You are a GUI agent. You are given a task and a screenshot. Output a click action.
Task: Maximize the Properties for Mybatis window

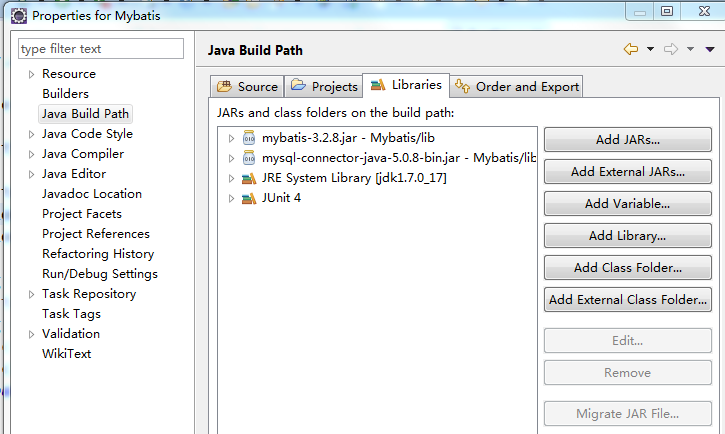[667, 11]
